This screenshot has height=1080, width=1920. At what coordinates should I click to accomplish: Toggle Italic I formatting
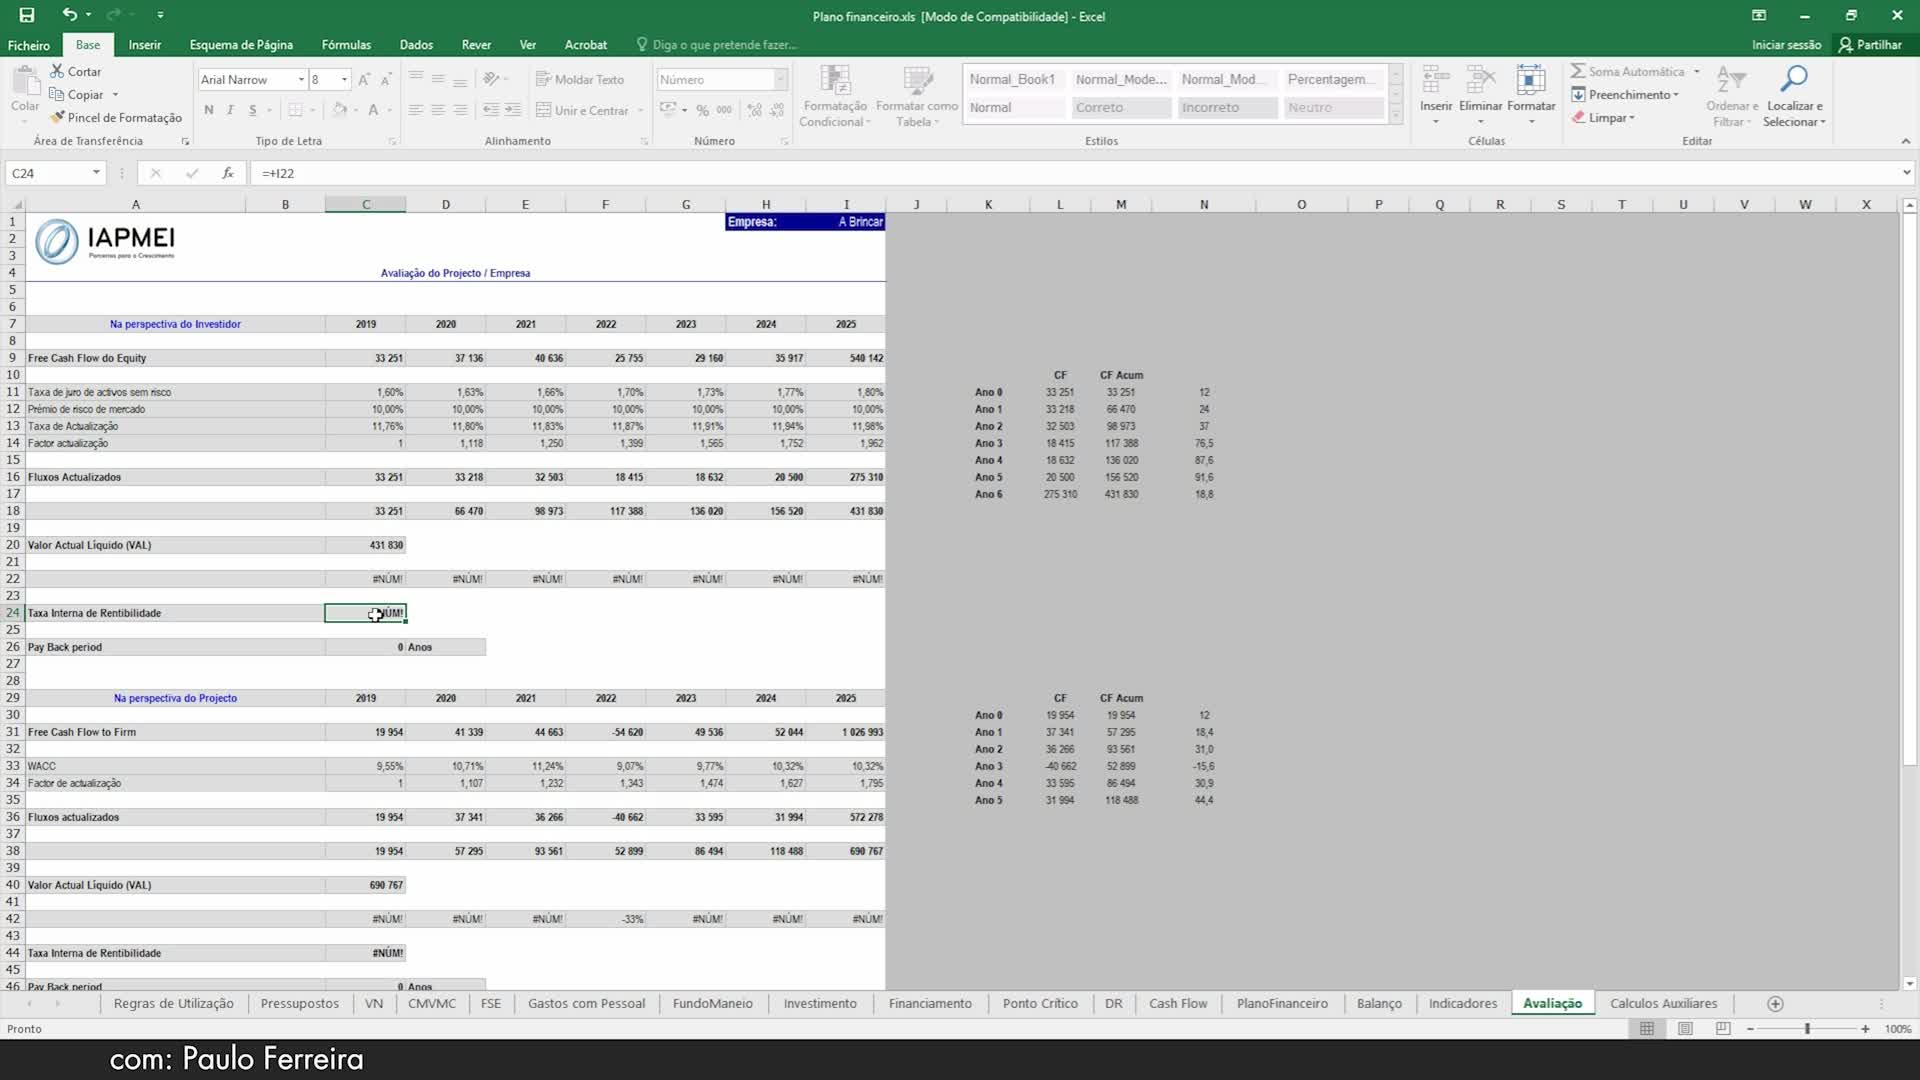point(230,110)
